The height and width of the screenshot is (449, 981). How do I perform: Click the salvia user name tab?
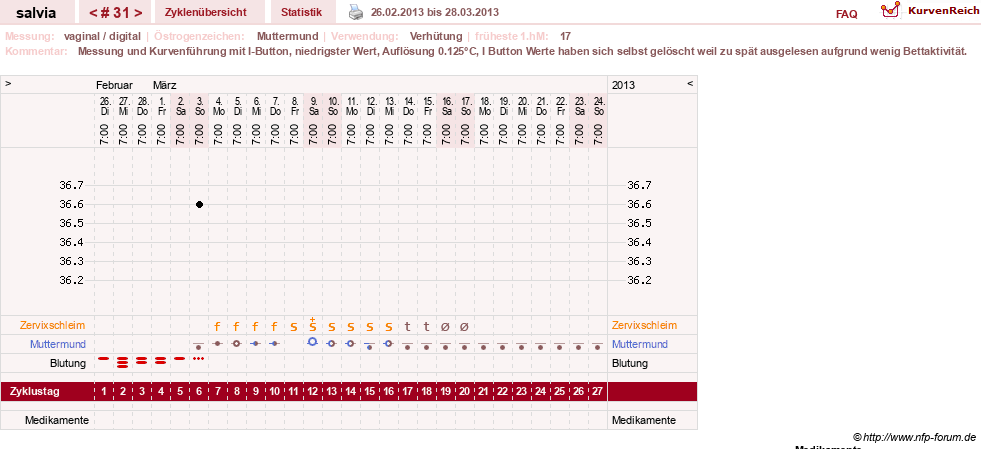[36, 12]
